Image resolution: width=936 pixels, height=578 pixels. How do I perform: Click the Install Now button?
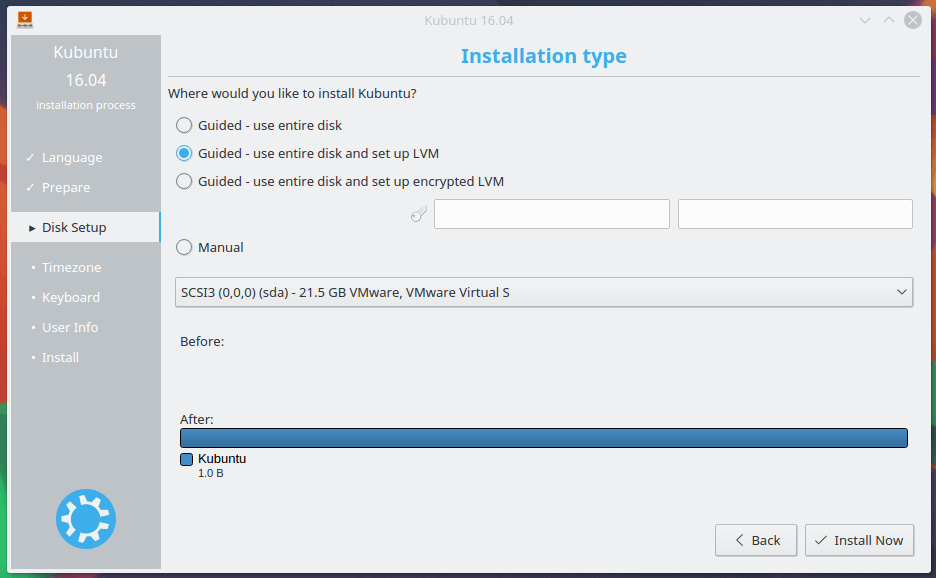[859, 540]
